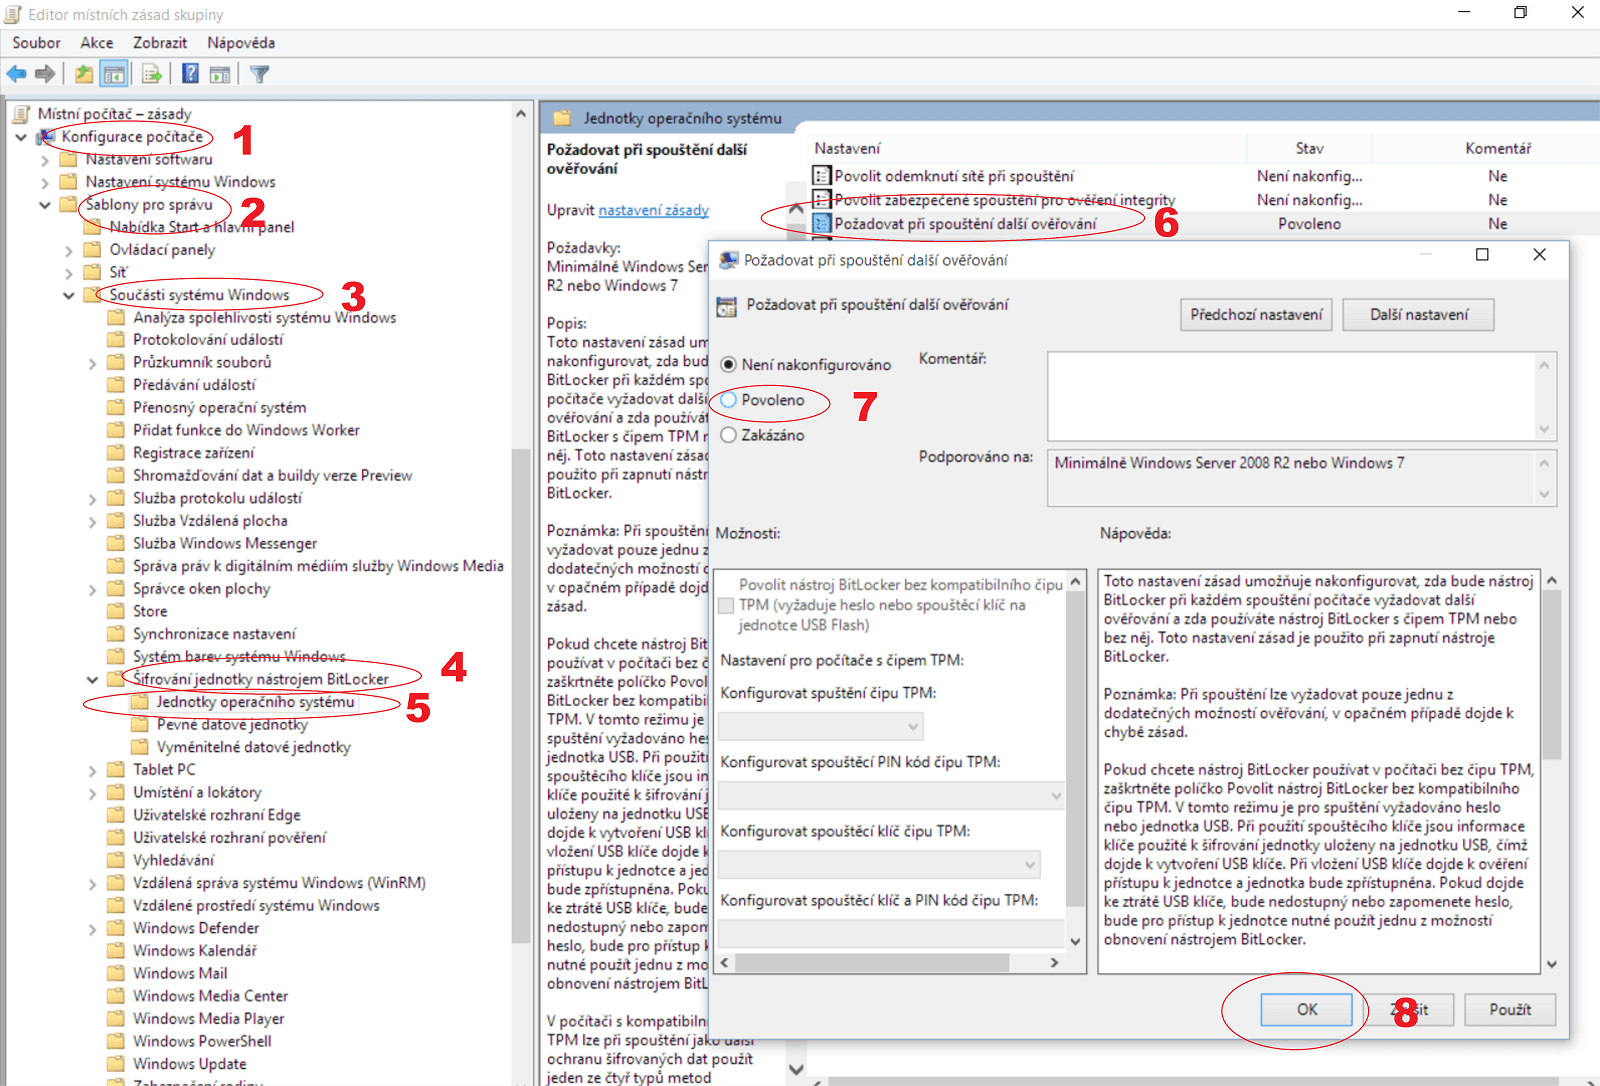
Task: Check Povolit nástroj BitLocker bez kompatibilního čipu TPM
Action: pos(727,605)
